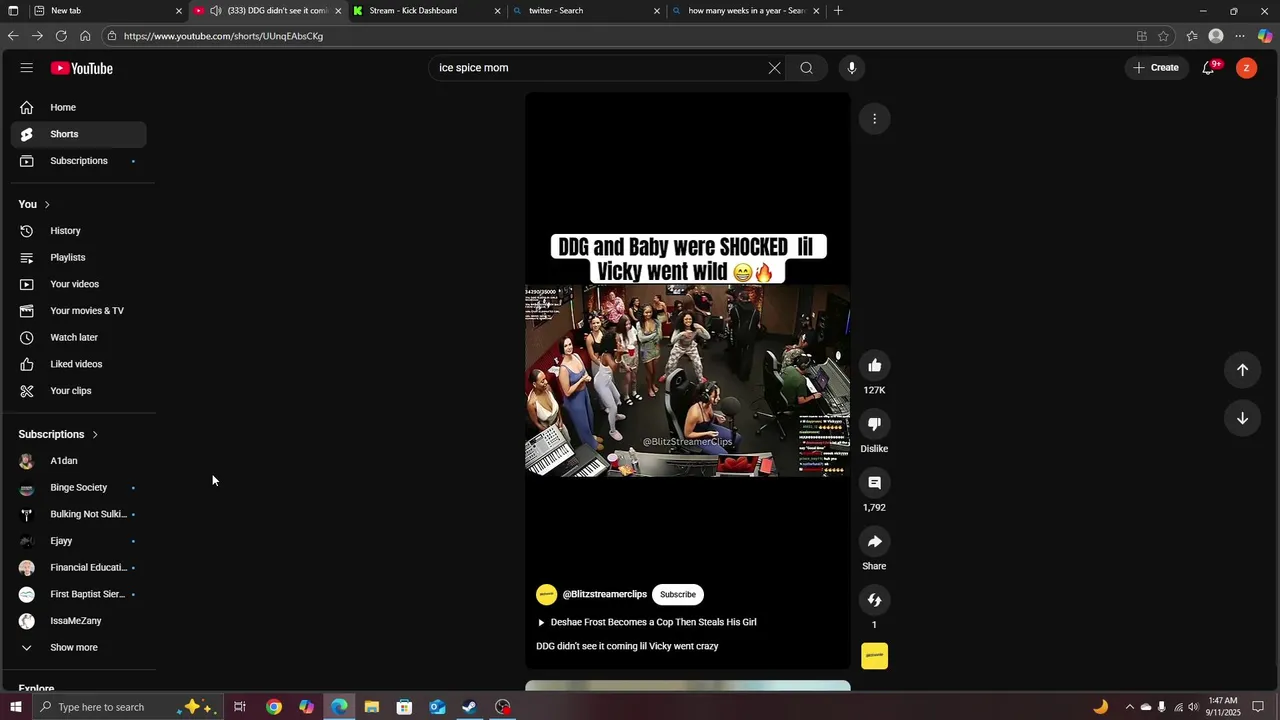Open Your movies & TV
This screenshot has height=720, width=1280.
click(78, 311)
